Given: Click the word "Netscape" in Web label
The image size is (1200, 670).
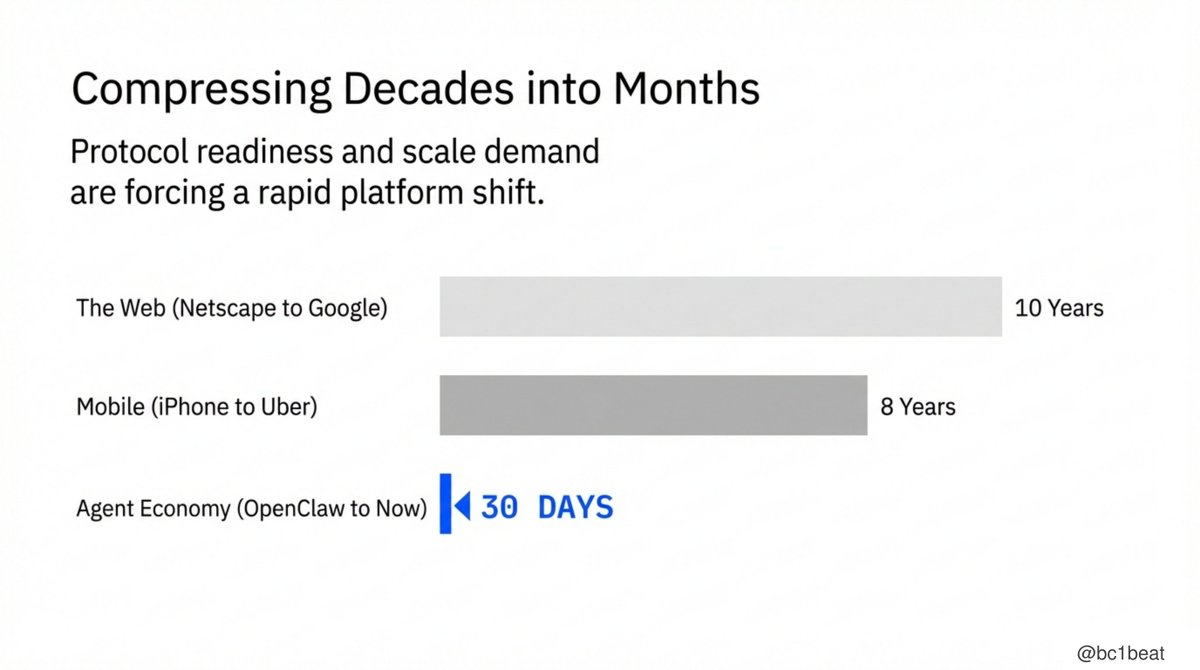Looking at the screenshot, I should tap(216, 308).
